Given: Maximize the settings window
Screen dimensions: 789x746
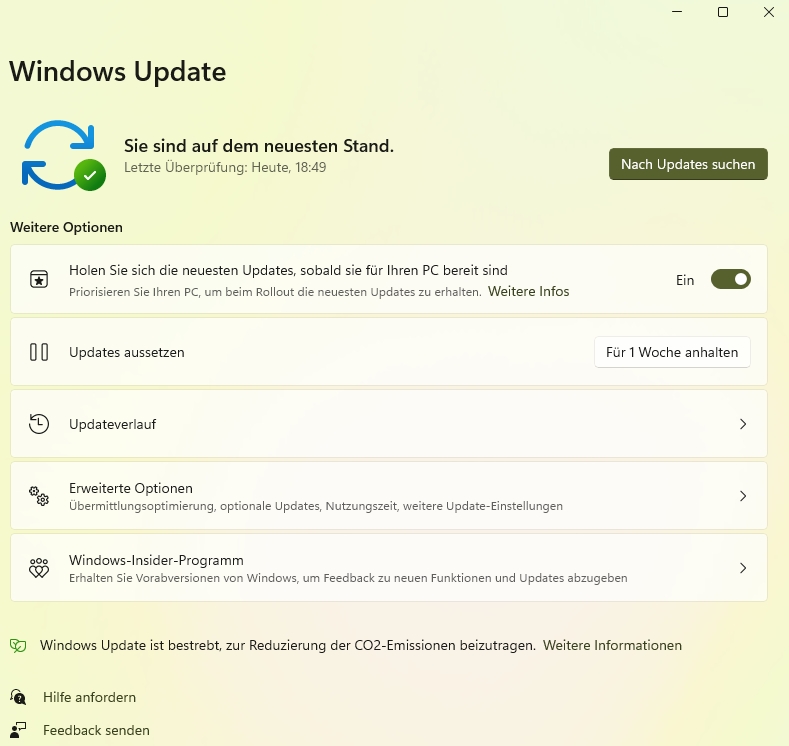Looking at the screenshot, I should coord(723,12).
